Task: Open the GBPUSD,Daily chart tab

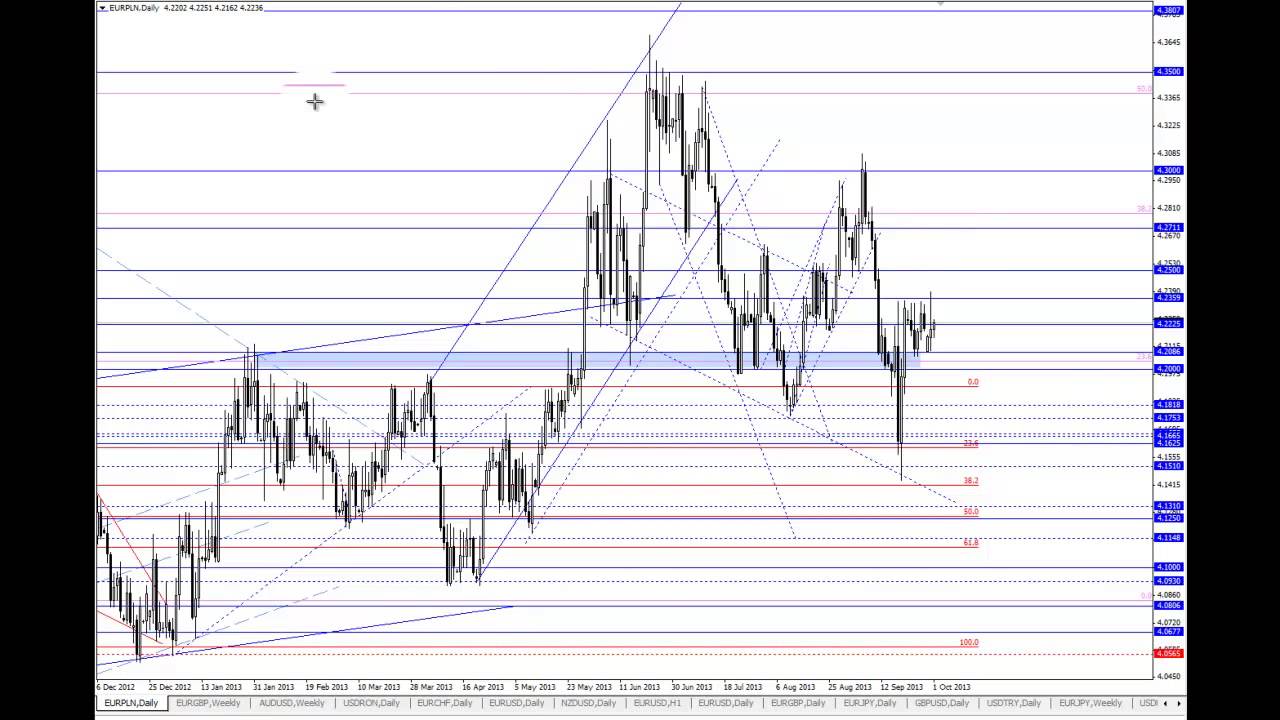Action: pos(942,703)
